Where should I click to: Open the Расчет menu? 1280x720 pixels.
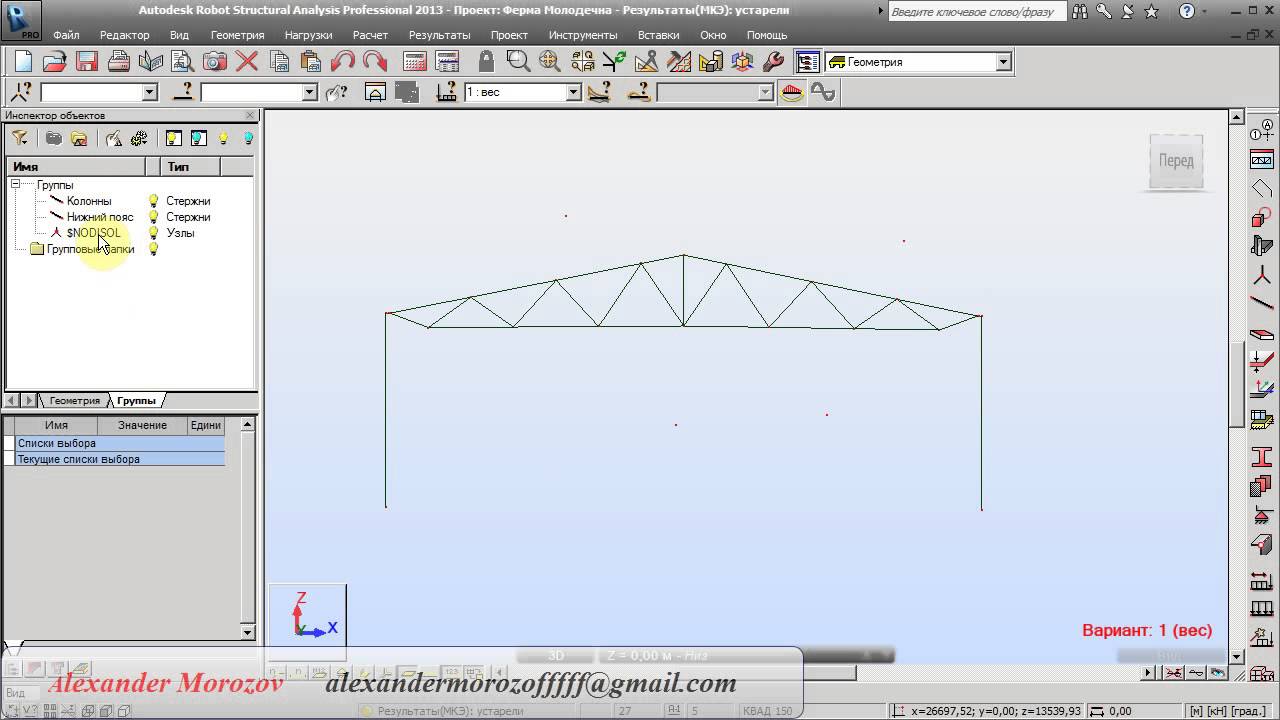click(x=370, y=35)
